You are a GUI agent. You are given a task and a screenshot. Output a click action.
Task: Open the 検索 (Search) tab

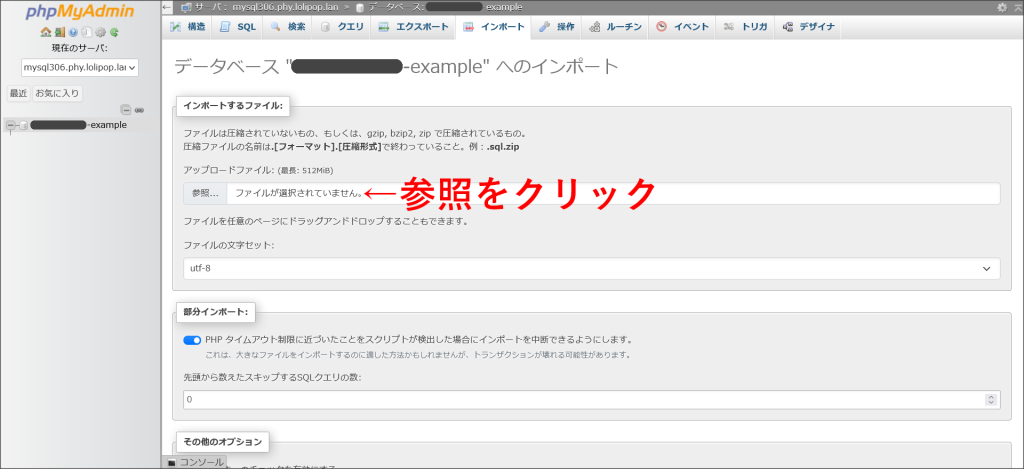point(288,27)
